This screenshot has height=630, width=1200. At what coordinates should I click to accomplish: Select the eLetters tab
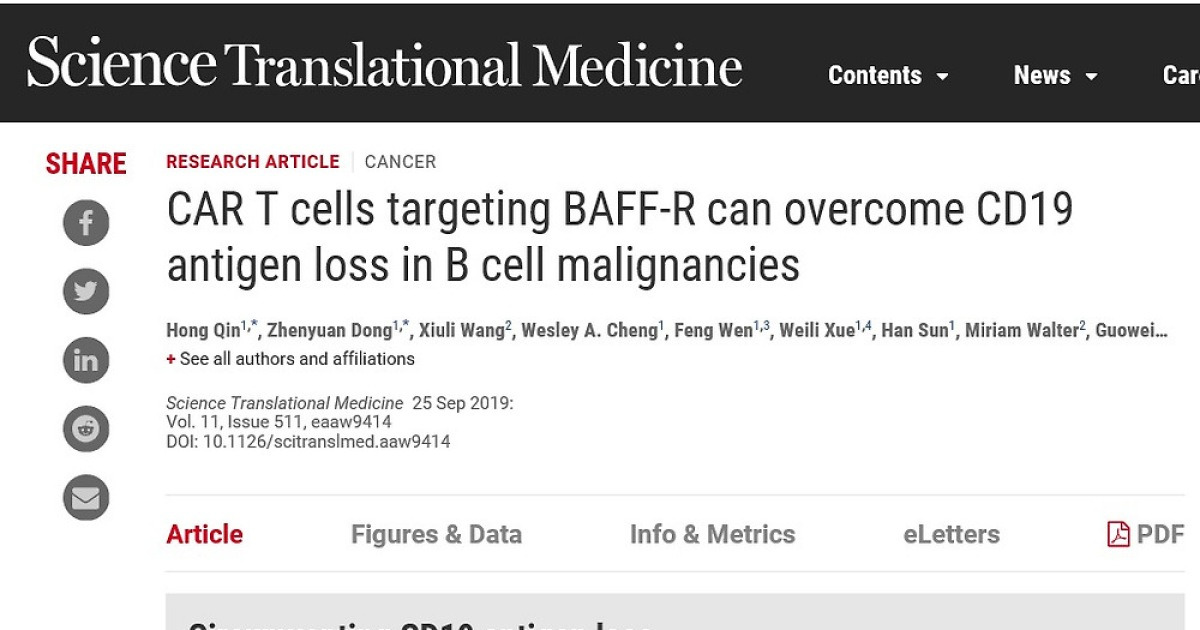tap(951, 534)
